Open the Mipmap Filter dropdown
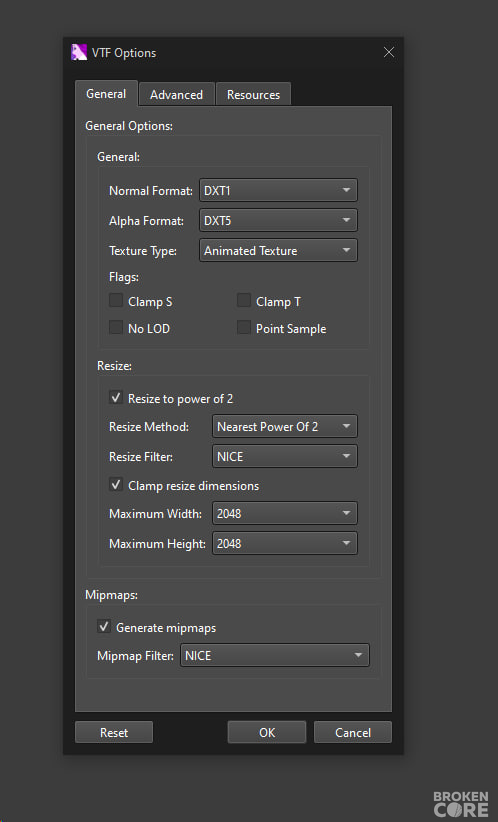Image resolution: width=498 pixels, height=822 pixels. point(275,655)
